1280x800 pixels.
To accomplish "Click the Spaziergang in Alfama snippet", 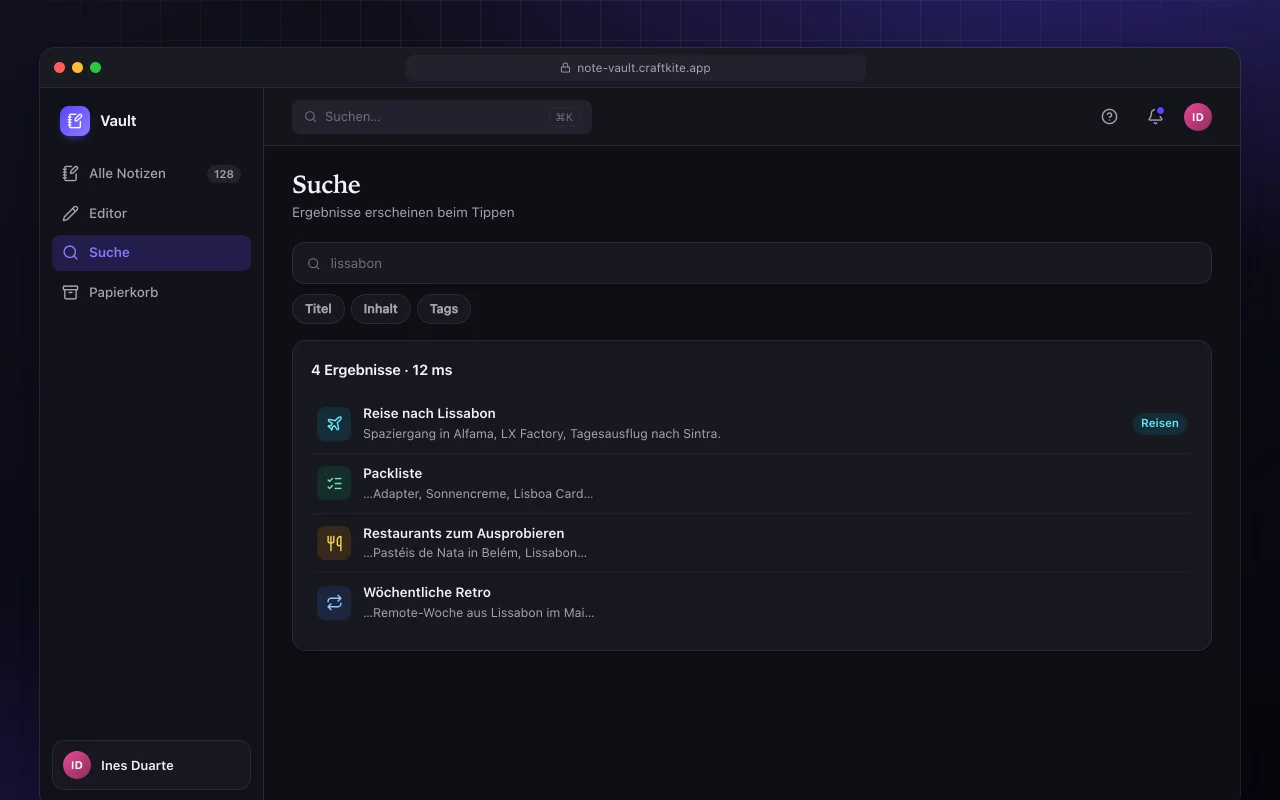I will (542, 434).
